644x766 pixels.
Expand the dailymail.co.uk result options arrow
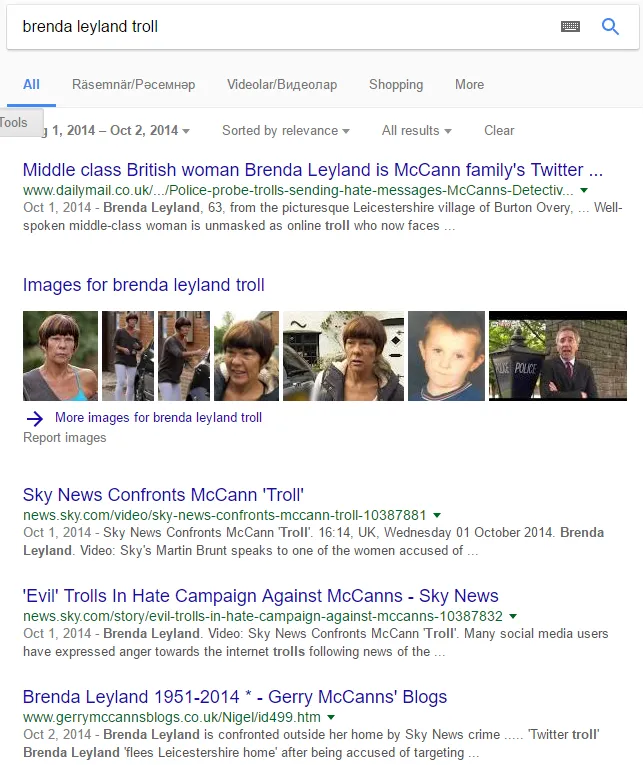[584, 190]
